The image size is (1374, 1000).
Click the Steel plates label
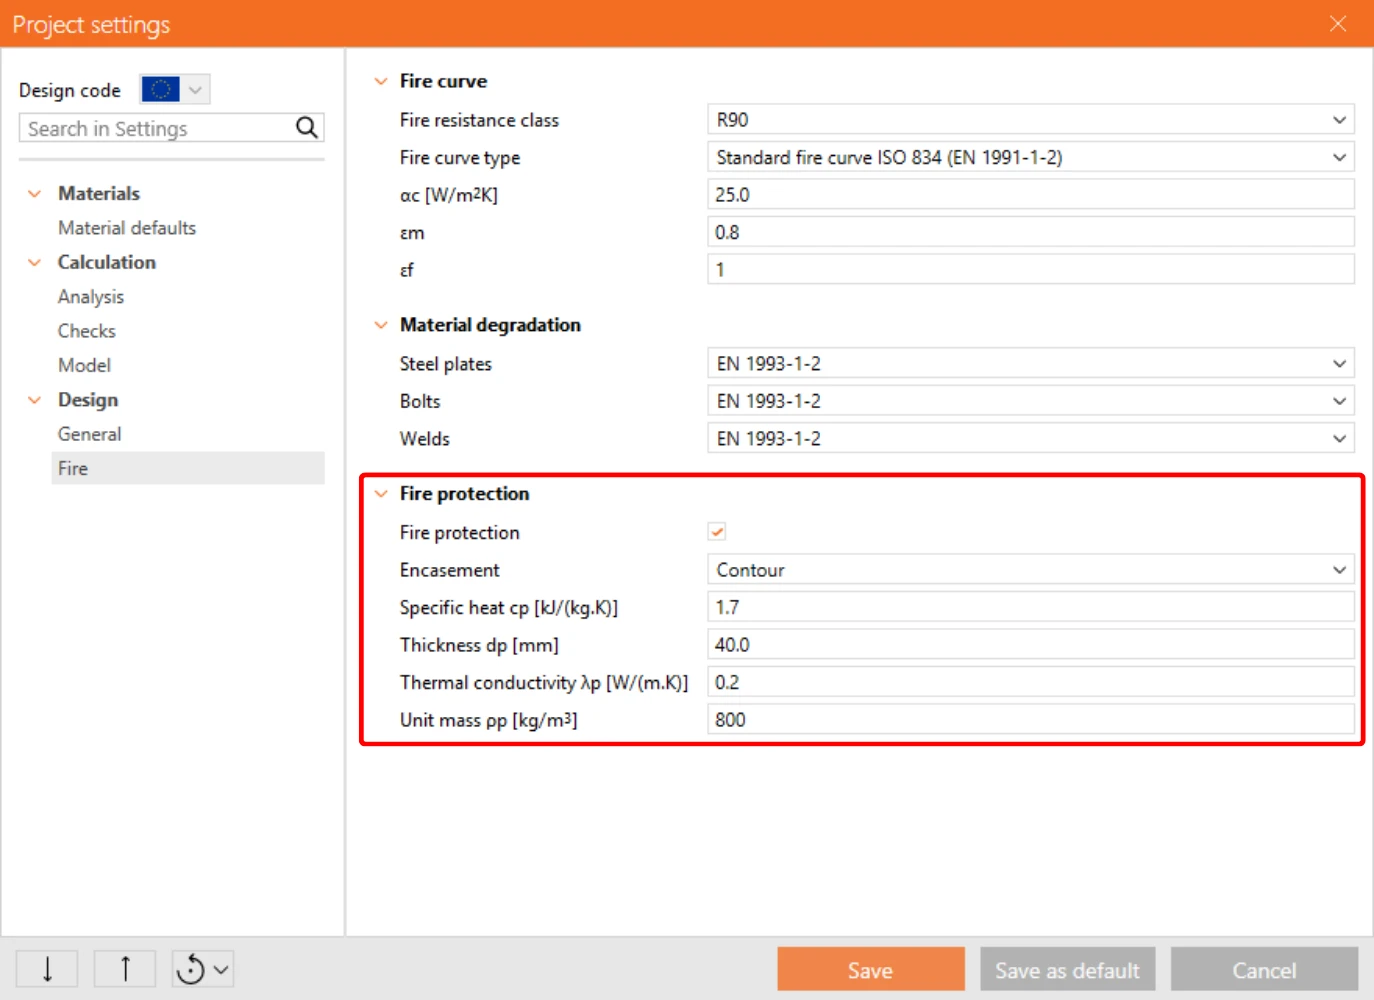click(x=446, y=364)
